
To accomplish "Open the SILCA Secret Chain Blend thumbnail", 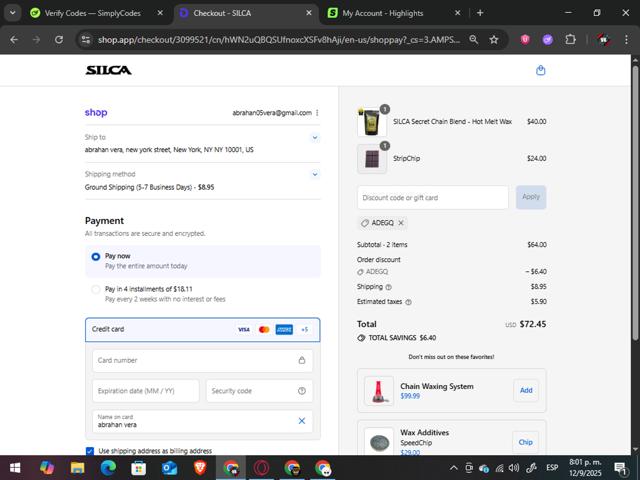I will 372,122.
